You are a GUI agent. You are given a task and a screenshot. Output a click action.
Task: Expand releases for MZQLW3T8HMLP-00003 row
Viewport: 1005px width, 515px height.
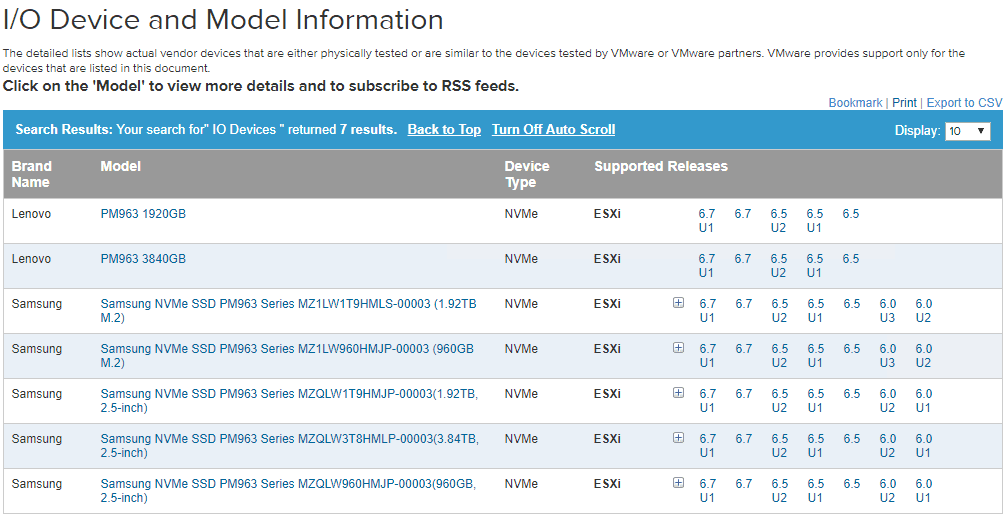(679, 438)
